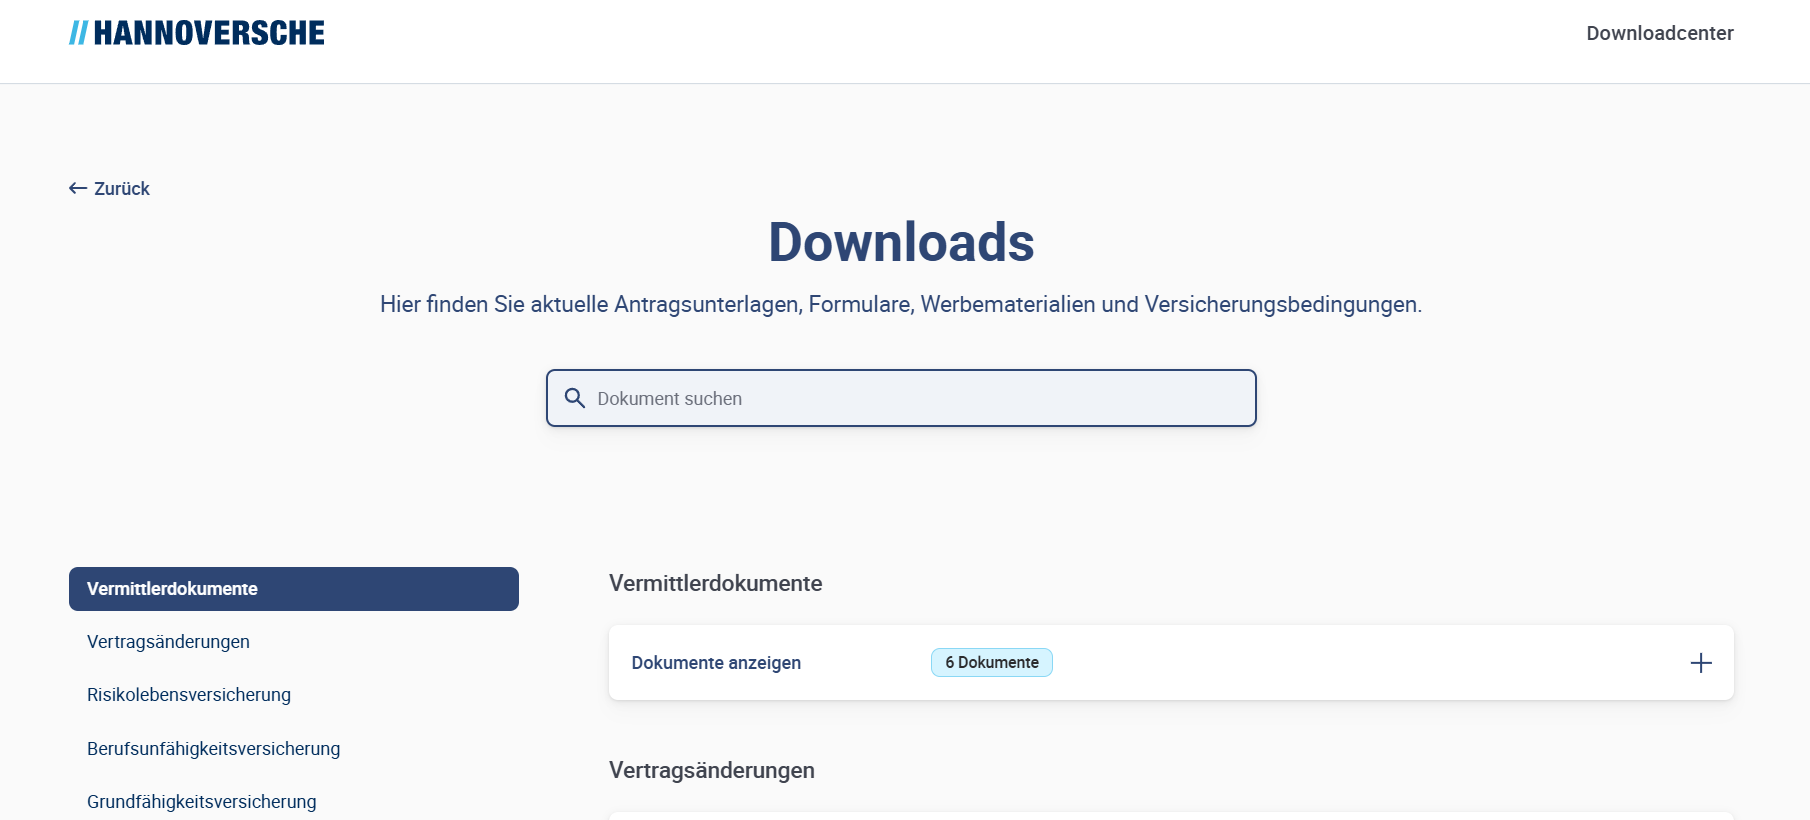
Task: Click the Vermittlerdokumente section heading
Action: pyautogui.click(x=715, y=584)
